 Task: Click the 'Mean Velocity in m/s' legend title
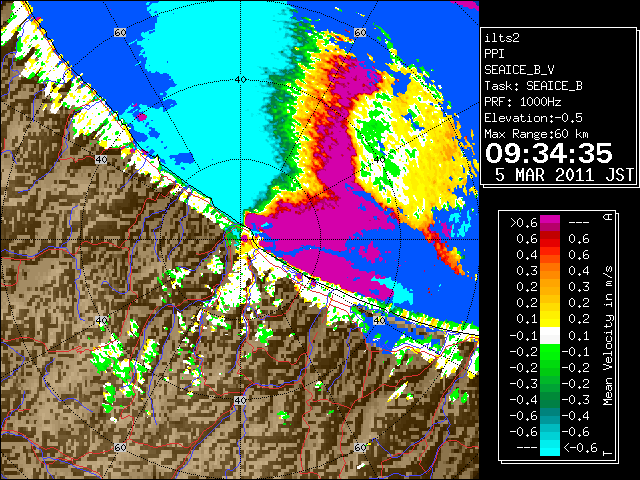[x=608, y=336]
